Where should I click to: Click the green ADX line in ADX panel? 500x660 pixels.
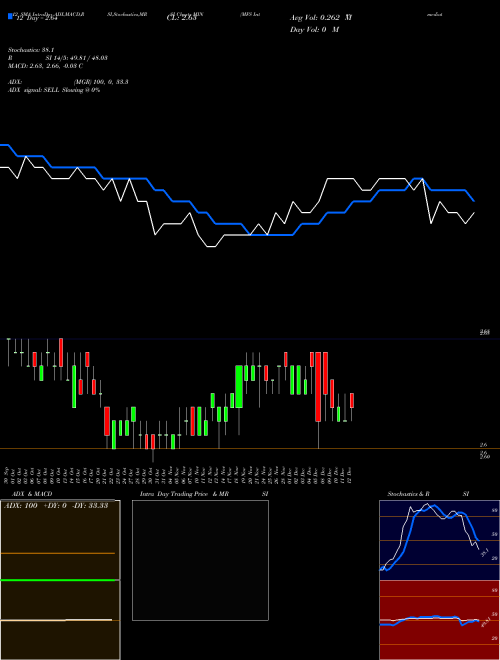coord(58,580)
